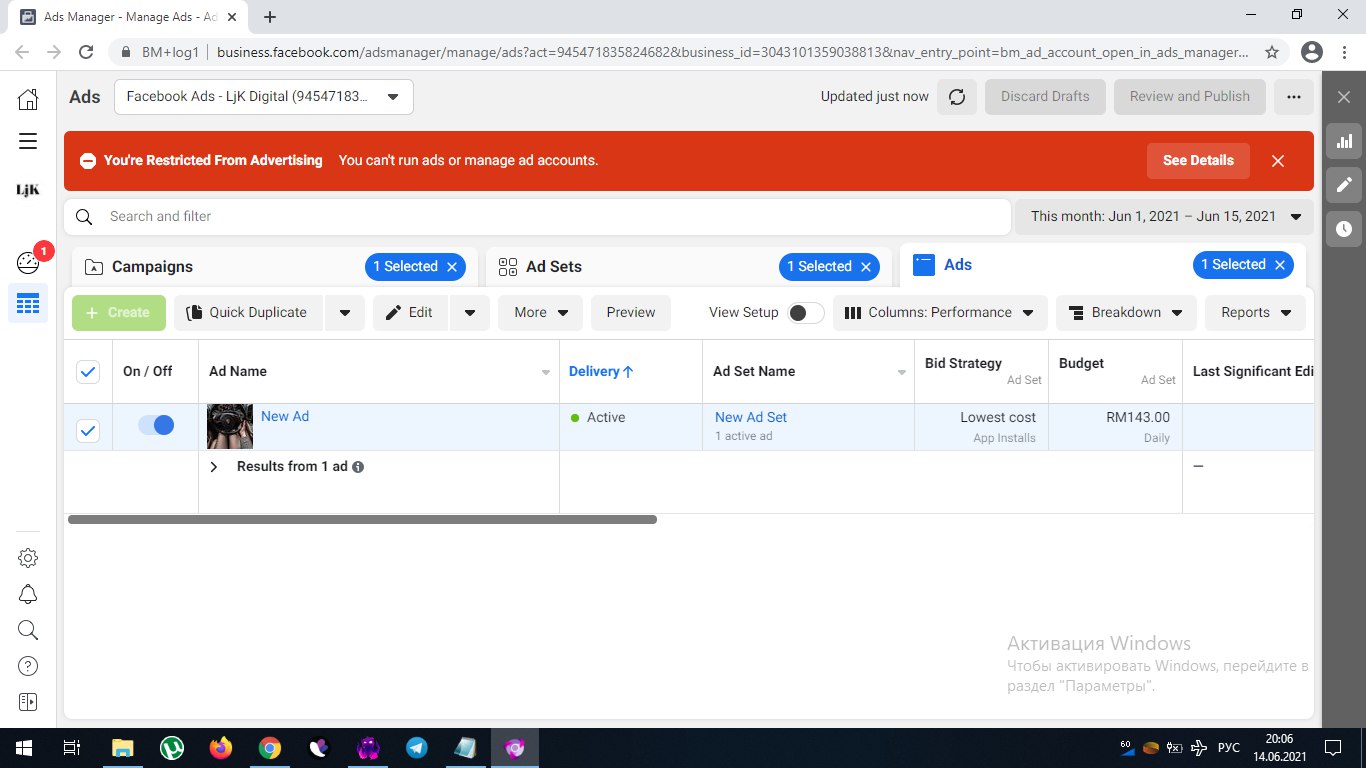The image size is (1366, 768).
Task: Open the New Ad thumbnail image
Action: click(x=230, y=427)
